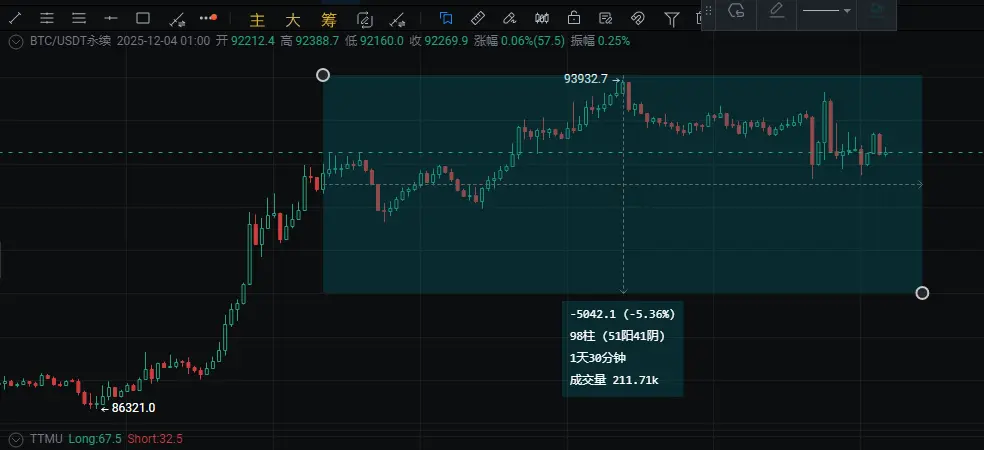Click the 成交量 211.71k volume text
984x450 pixels.
point(614,380)
